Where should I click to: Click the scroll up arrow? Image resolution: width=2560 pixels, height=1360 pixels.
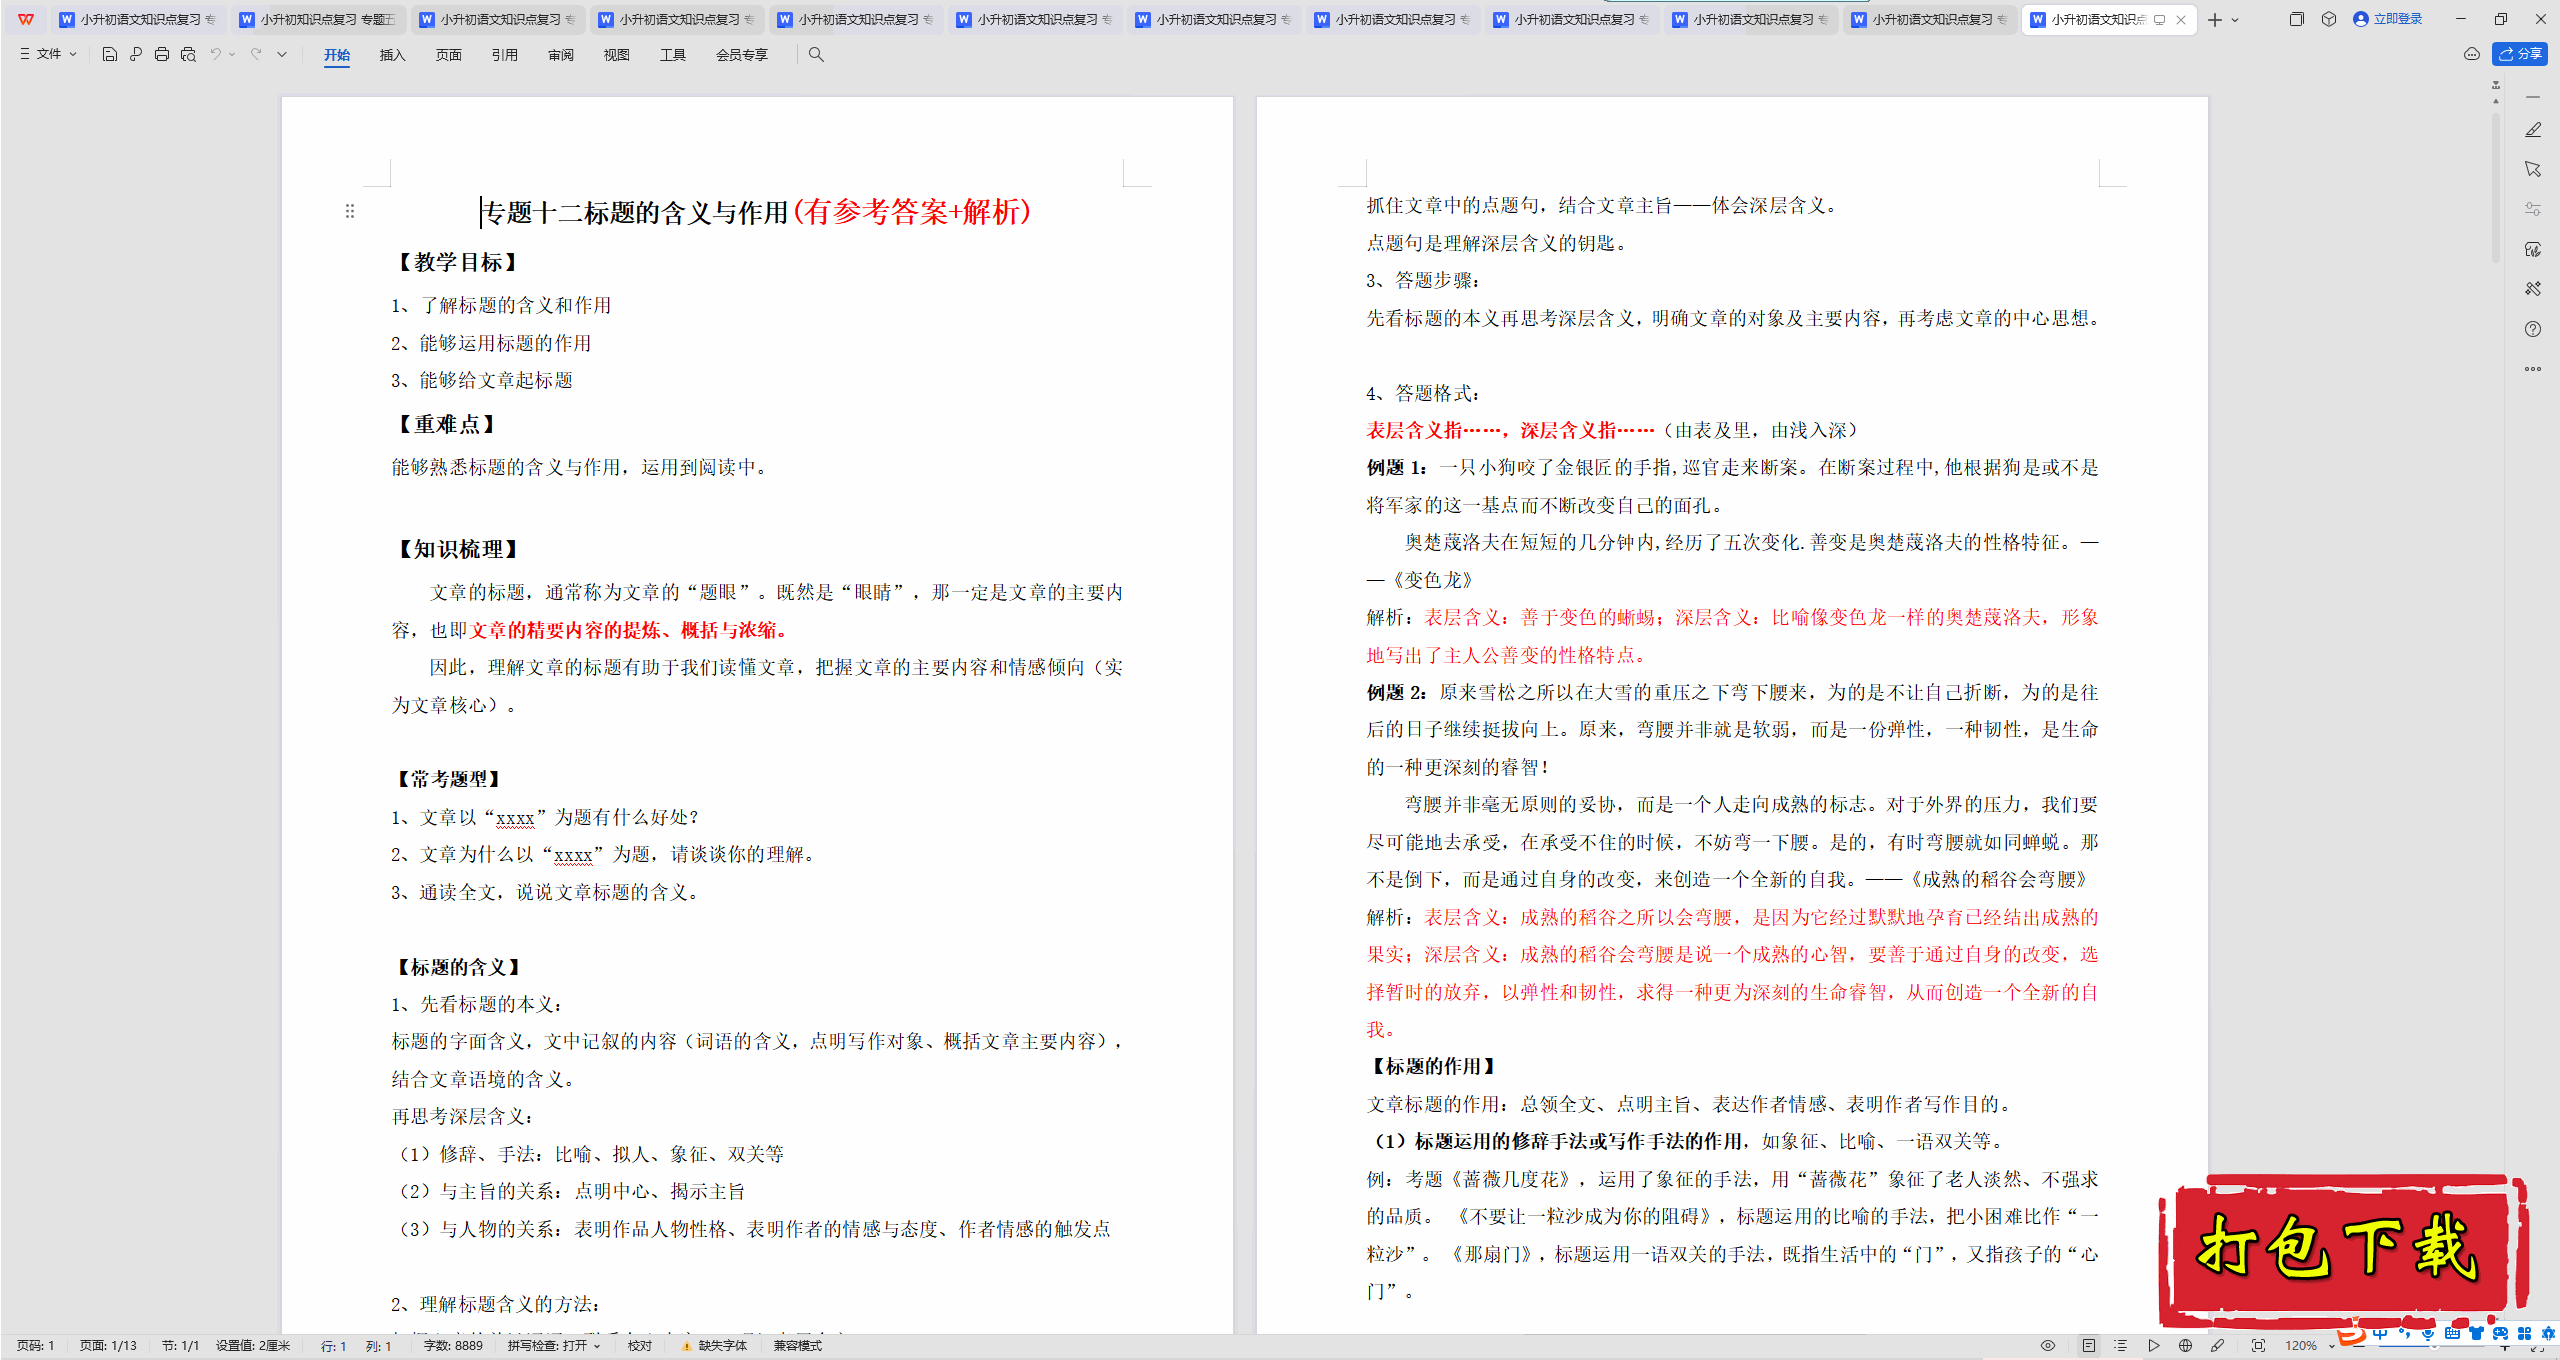coord(2496,101)
